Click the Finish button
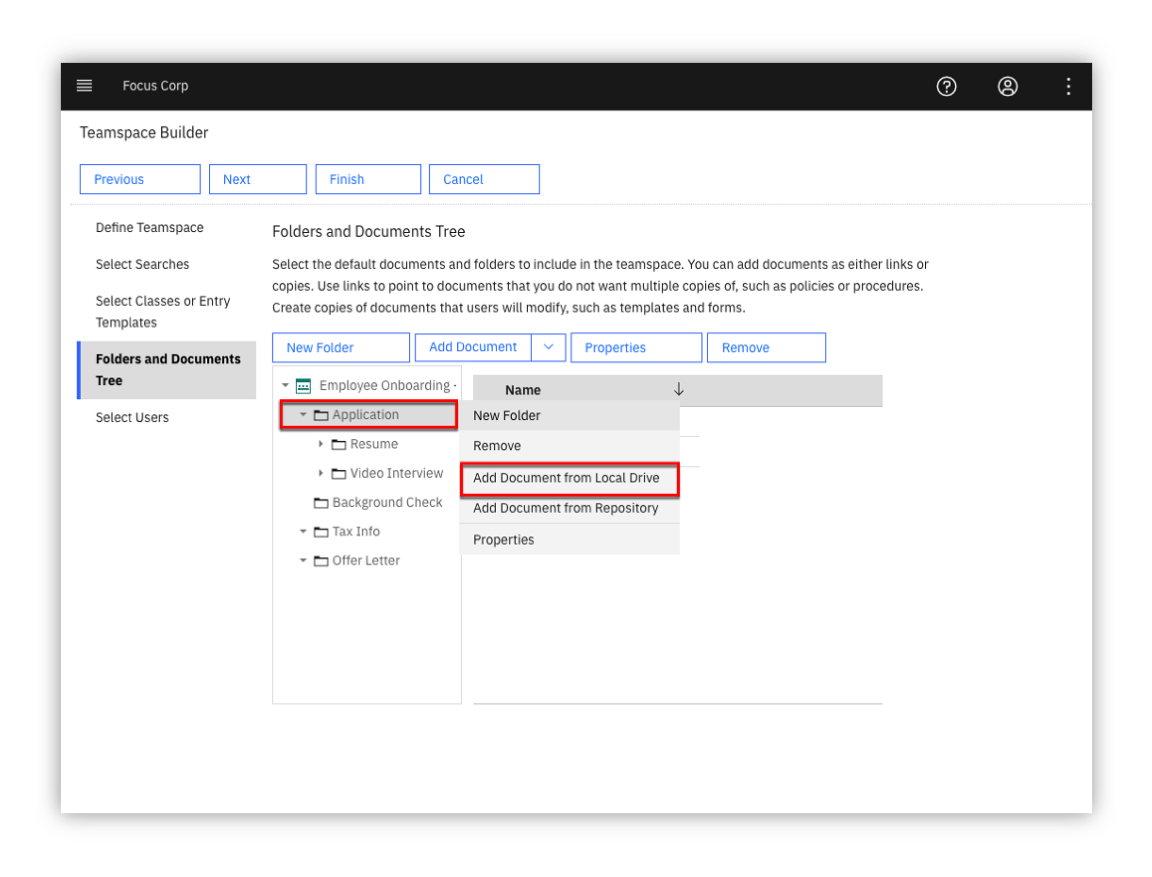The width and height of the screenshot is (1152, 877). (x=368, y=179)
